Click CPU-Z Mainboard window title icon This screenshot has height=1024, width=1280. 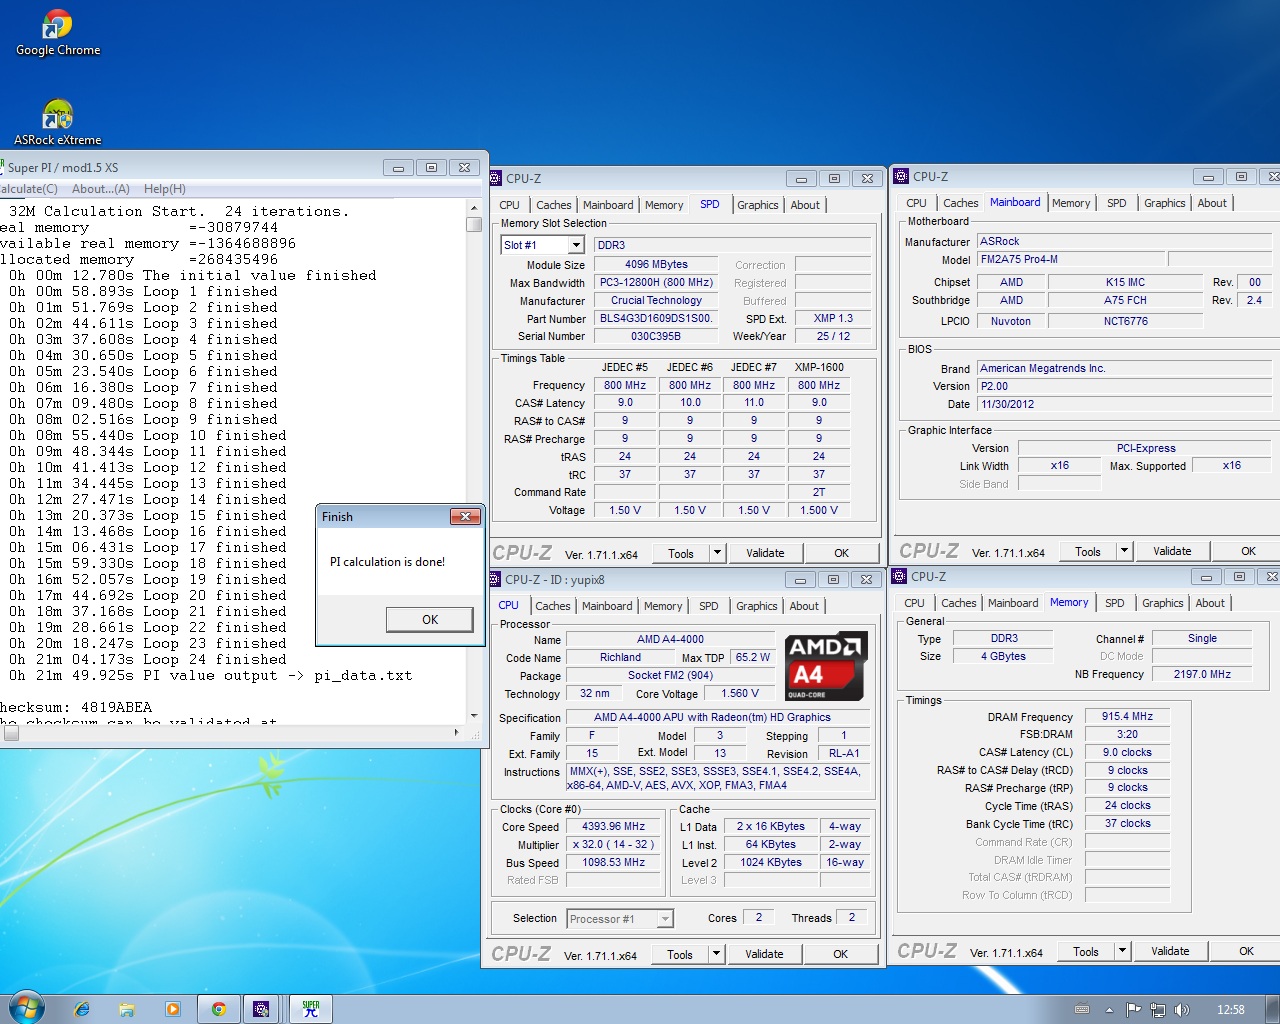[x=901, y=176]
